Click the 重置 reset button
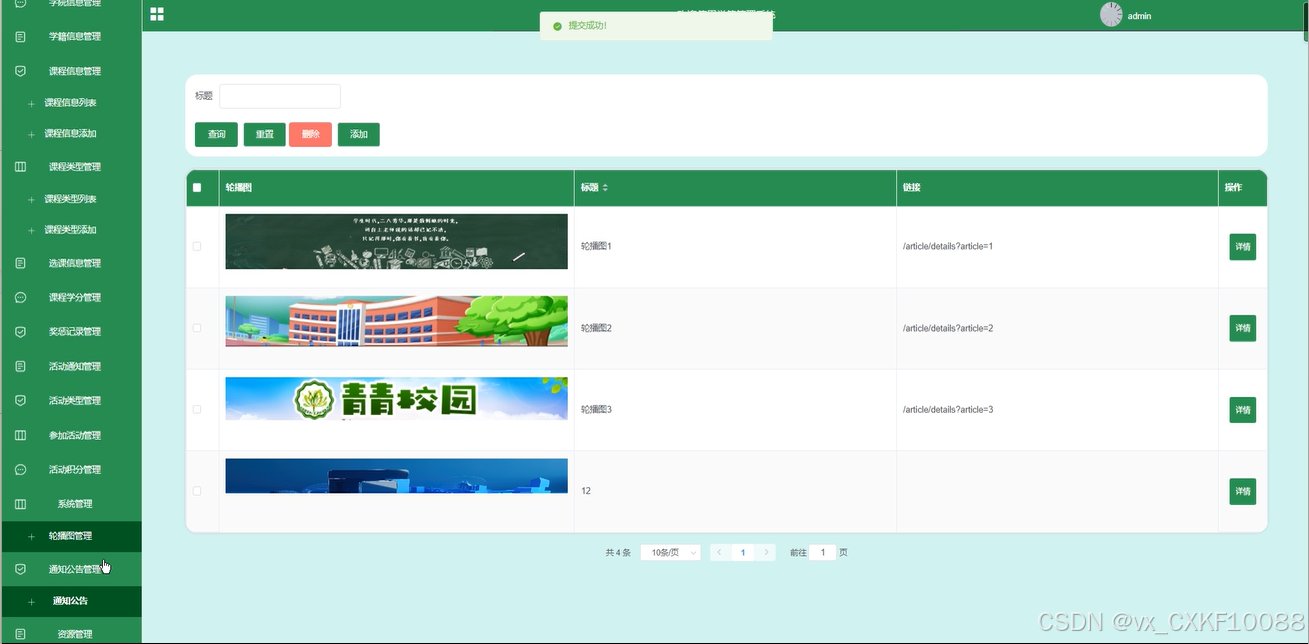This screenshot has width=1309, height=644. coord(265,134)
